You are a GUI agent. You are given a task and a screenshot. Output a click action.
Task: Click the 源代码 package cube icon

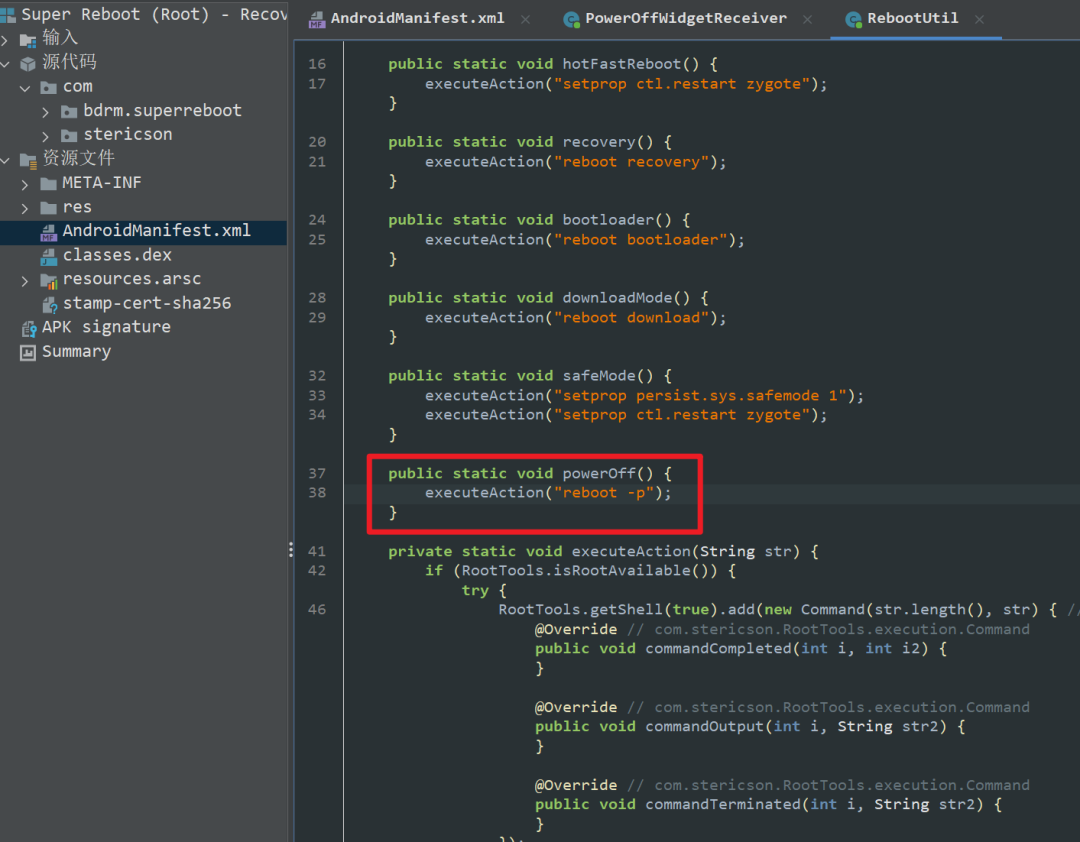tap(28, 64)
